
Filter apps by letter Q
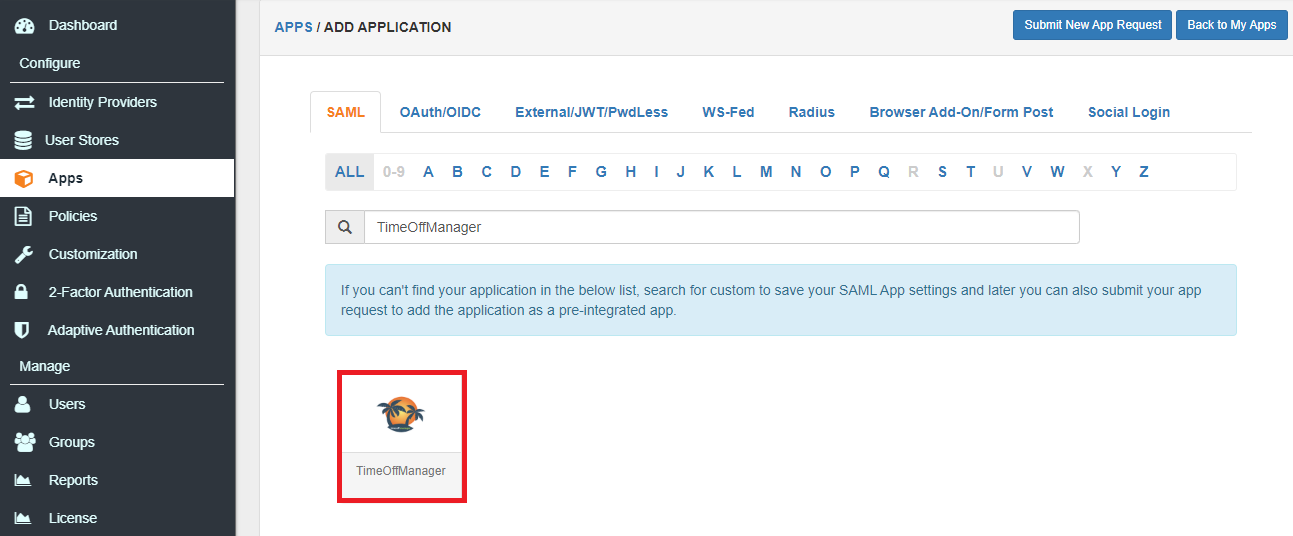coord(884,172)
